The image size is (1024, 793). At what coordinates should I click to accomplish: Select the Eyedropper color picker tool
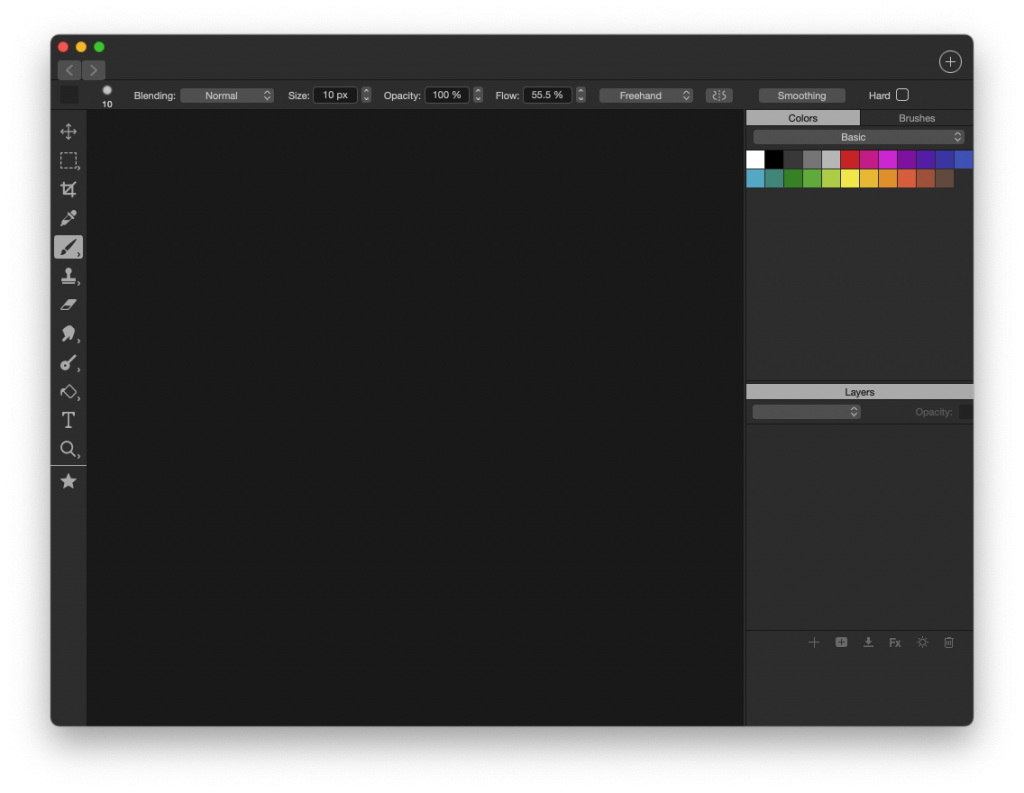pyautogui.click(x=69, y=218)
